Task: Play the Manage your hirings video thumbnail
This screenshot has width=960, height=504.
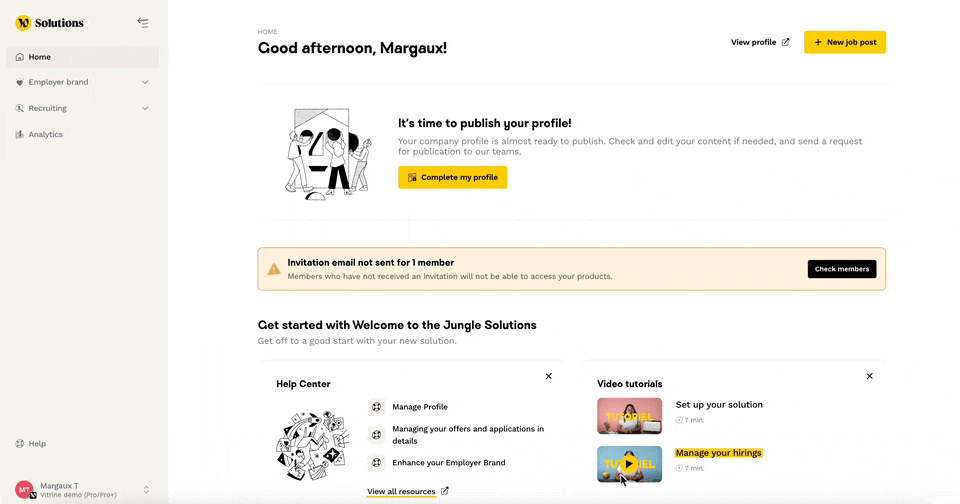Action: click(629, 464)
